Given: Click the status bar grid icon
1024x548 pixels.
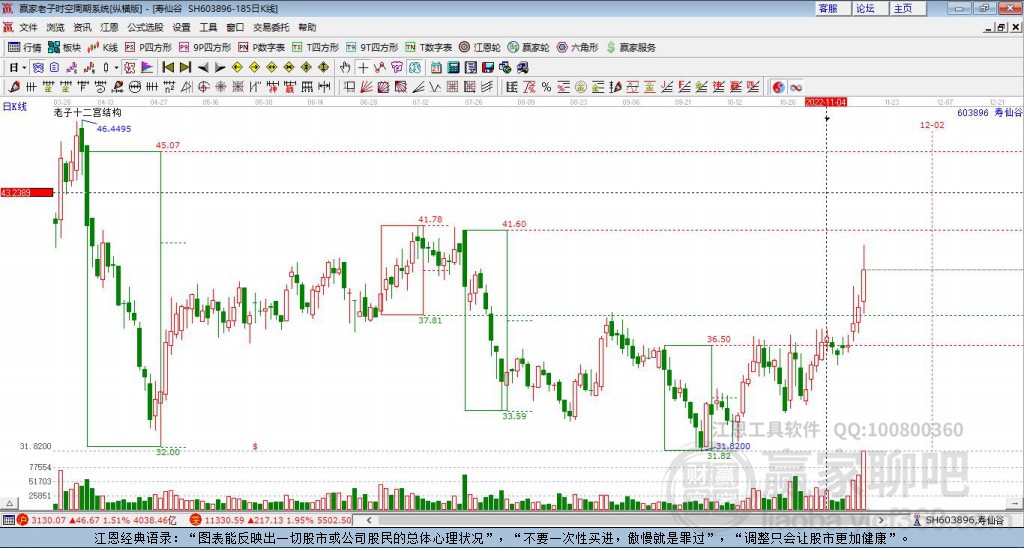Looking at the screenshot, I should pos(8,520).
